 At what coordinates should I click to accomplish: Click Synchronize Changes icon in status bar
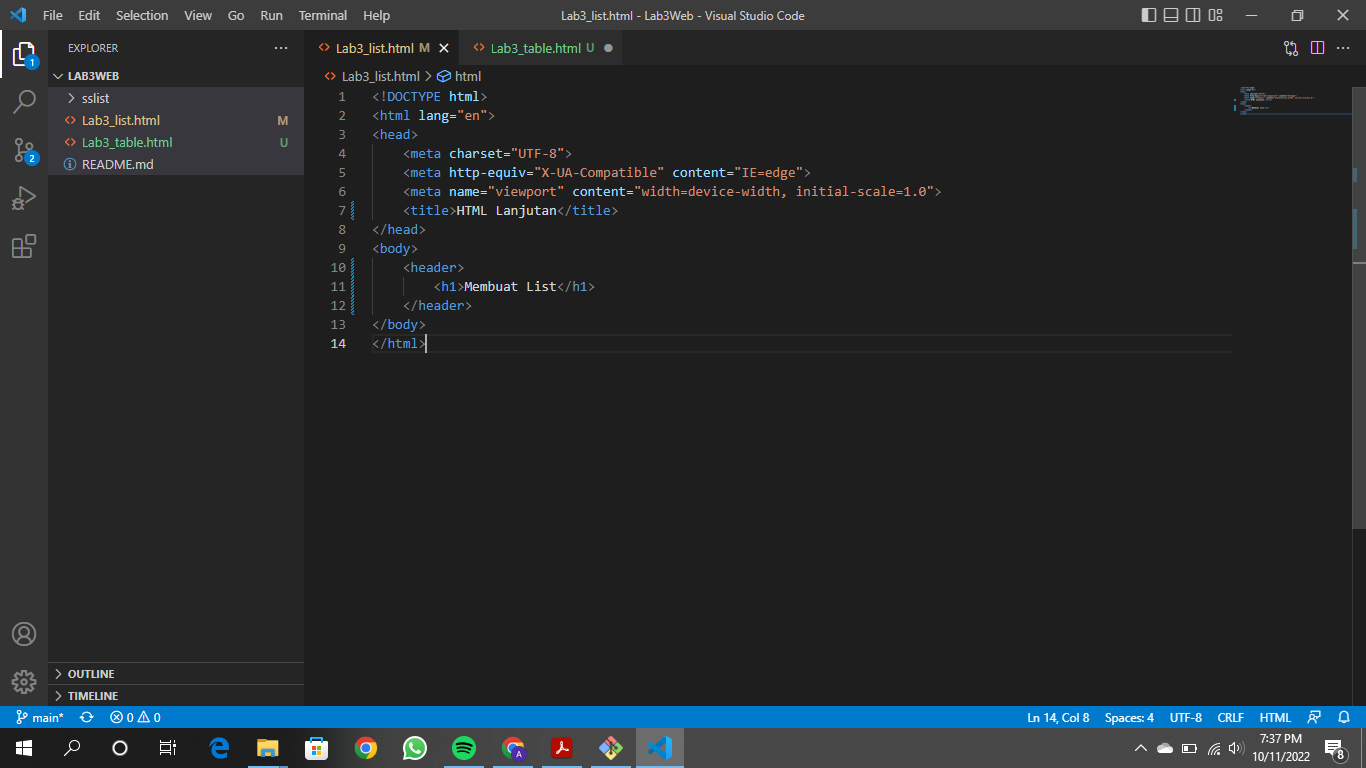coord(87,718)
